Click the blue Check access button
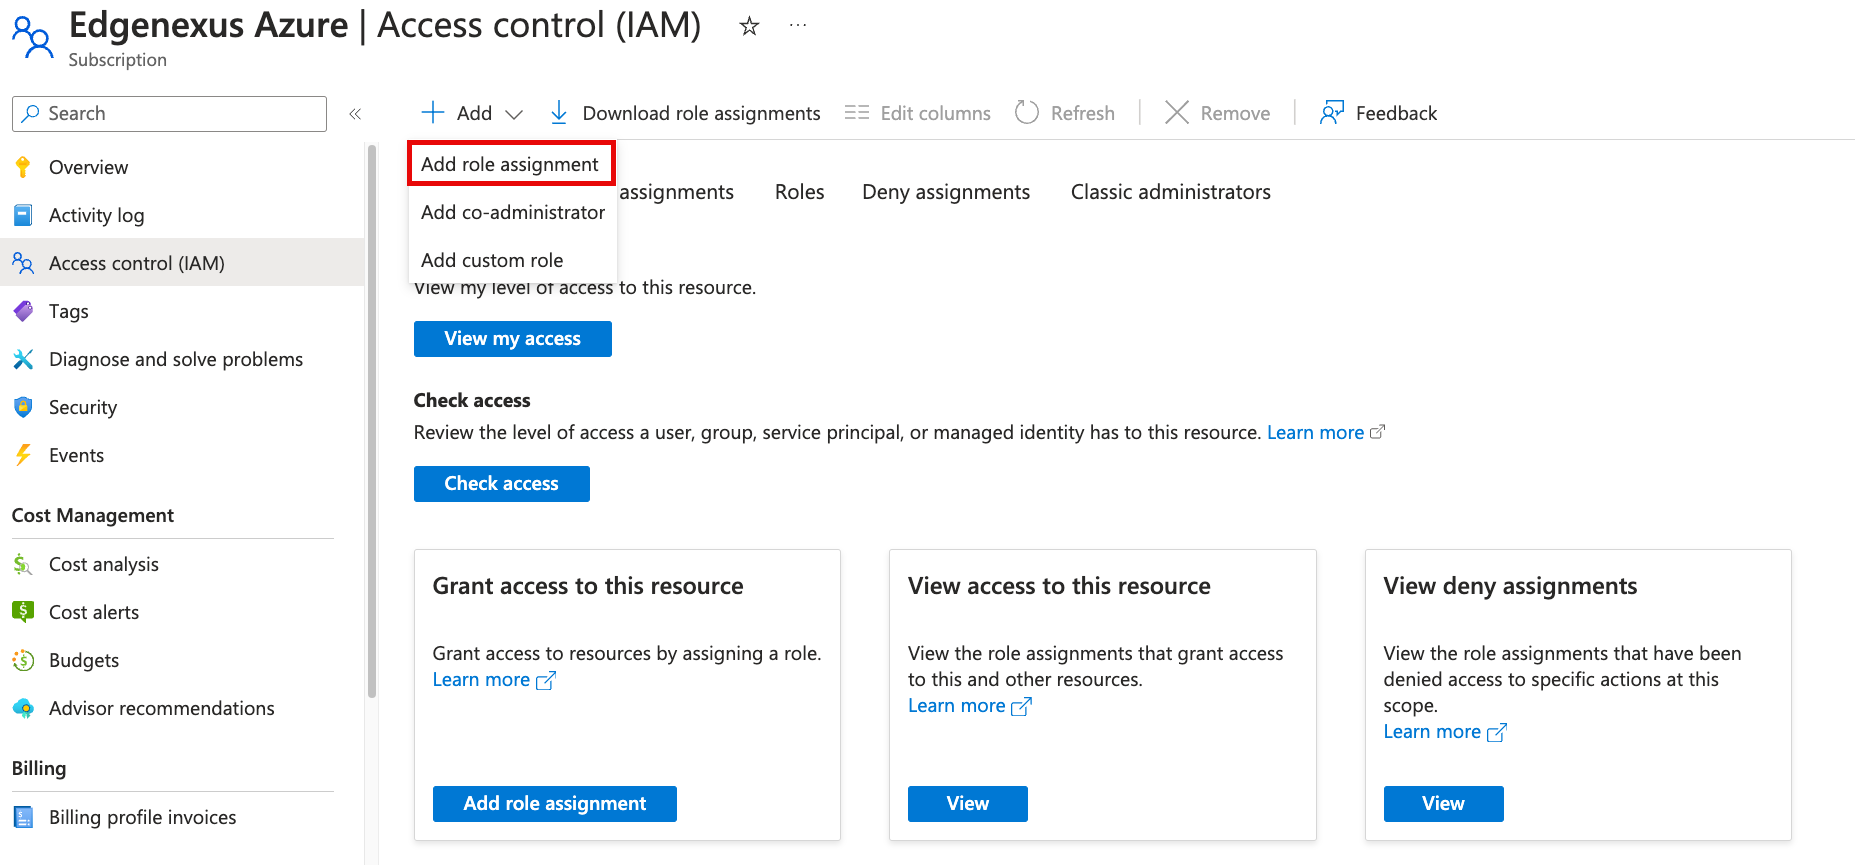The width and height of the screenshot is (1855, 865). tap(502, 484)
